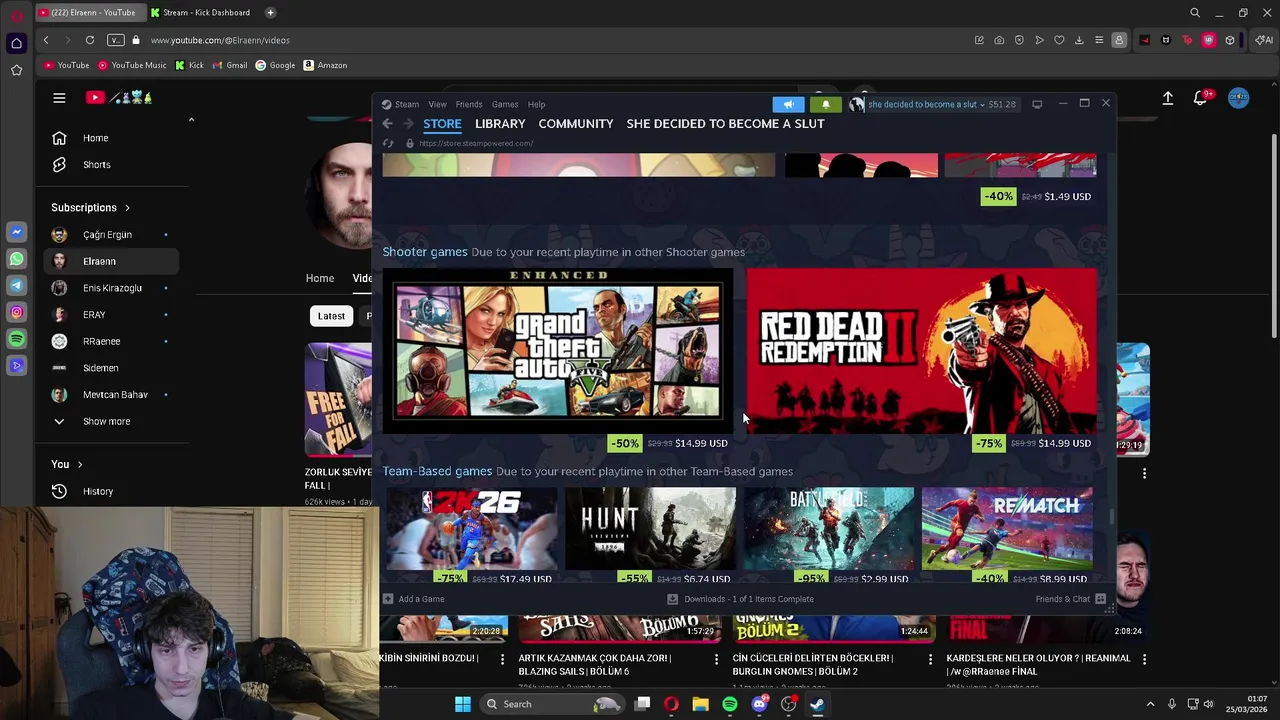Open the View menu in Steam

coord(437,104)
